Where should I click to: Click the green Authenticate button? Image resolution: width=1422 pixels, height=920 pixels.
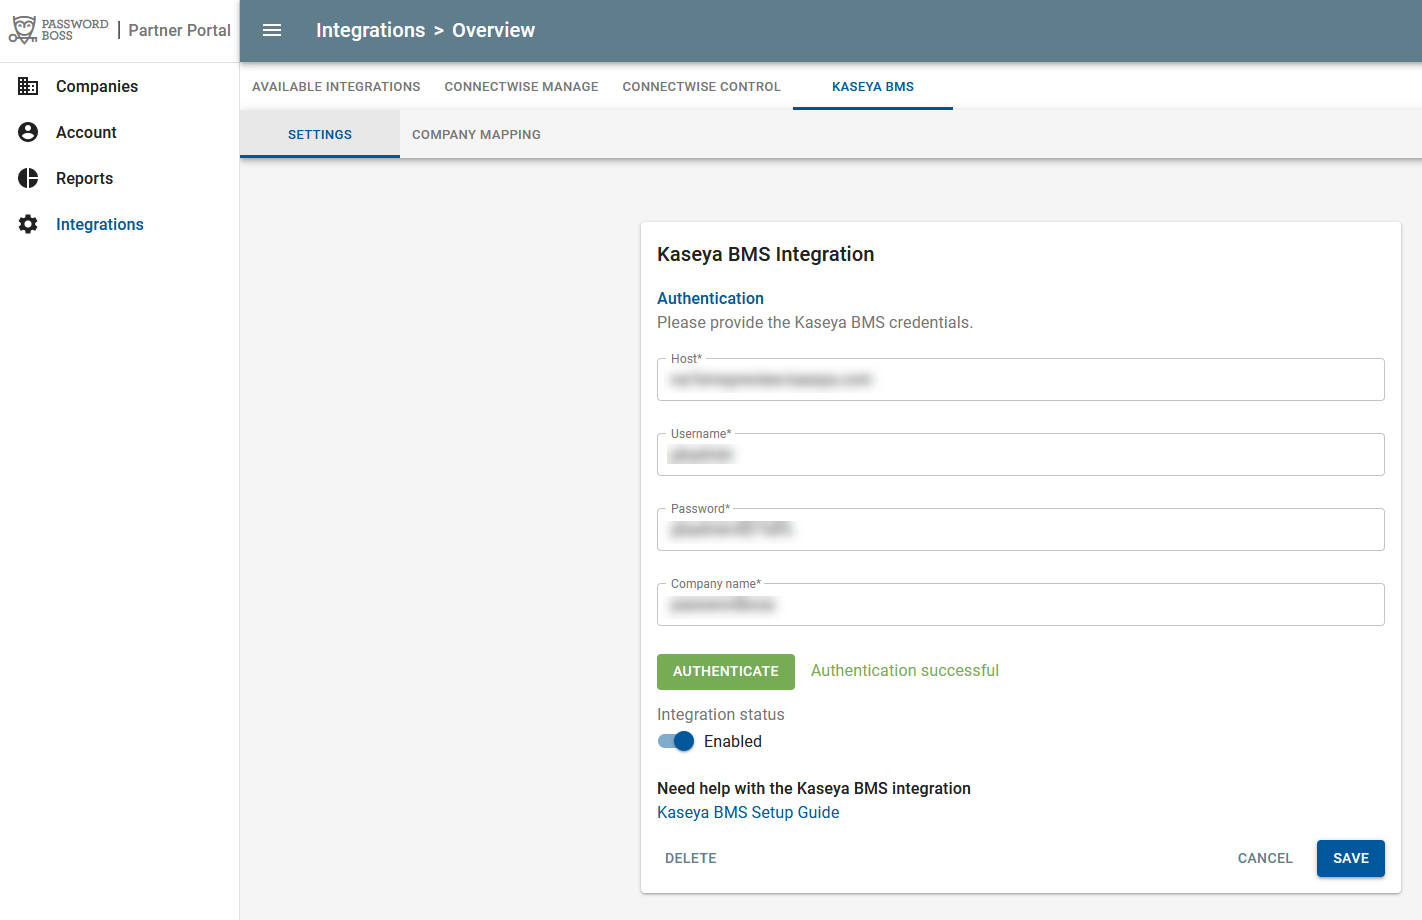(x=726, y=672)
